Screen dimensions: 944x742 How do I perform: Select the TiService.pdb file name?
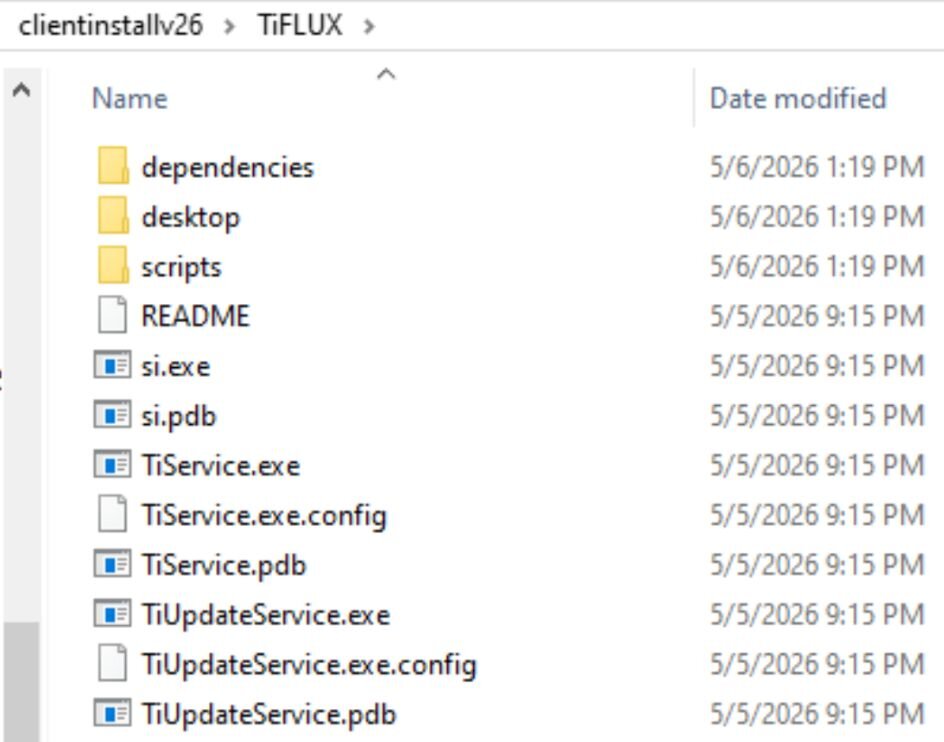coord(224,566)
